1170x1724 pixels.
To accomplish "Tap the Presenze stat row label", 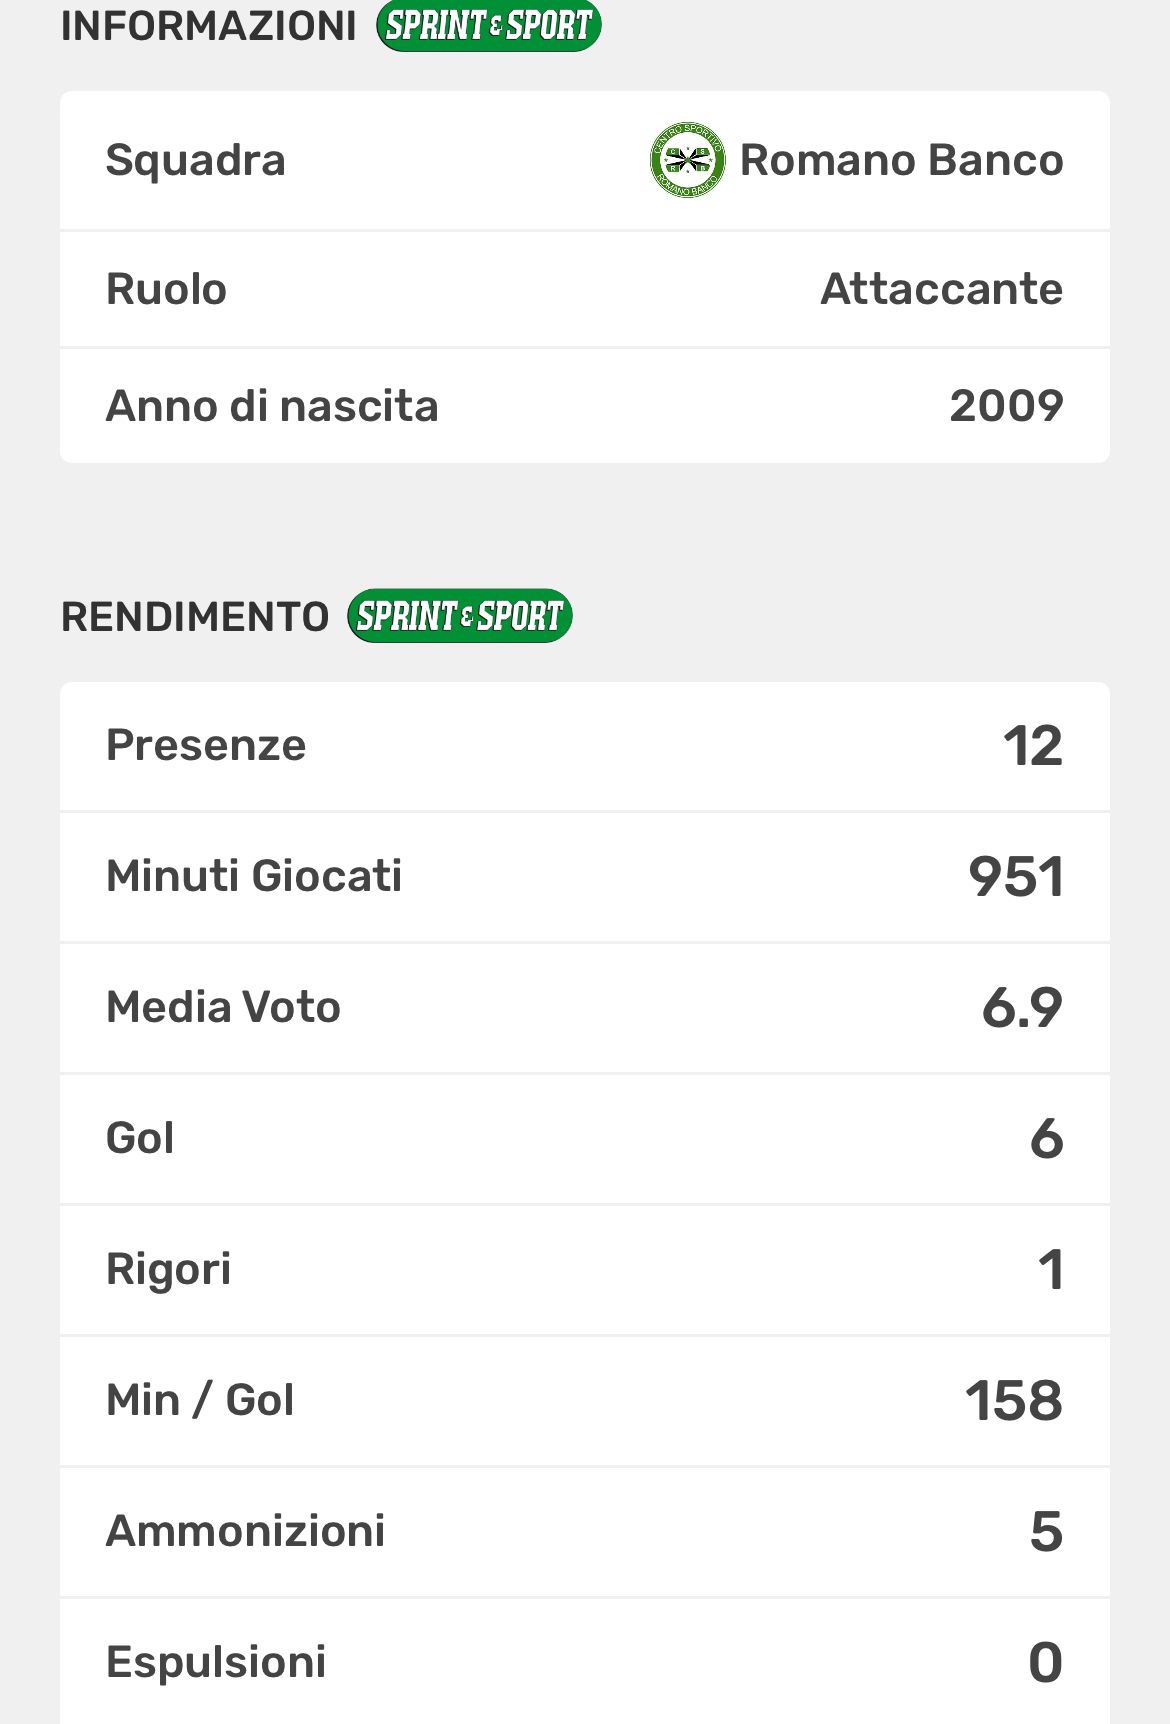I will coord(206,745).
